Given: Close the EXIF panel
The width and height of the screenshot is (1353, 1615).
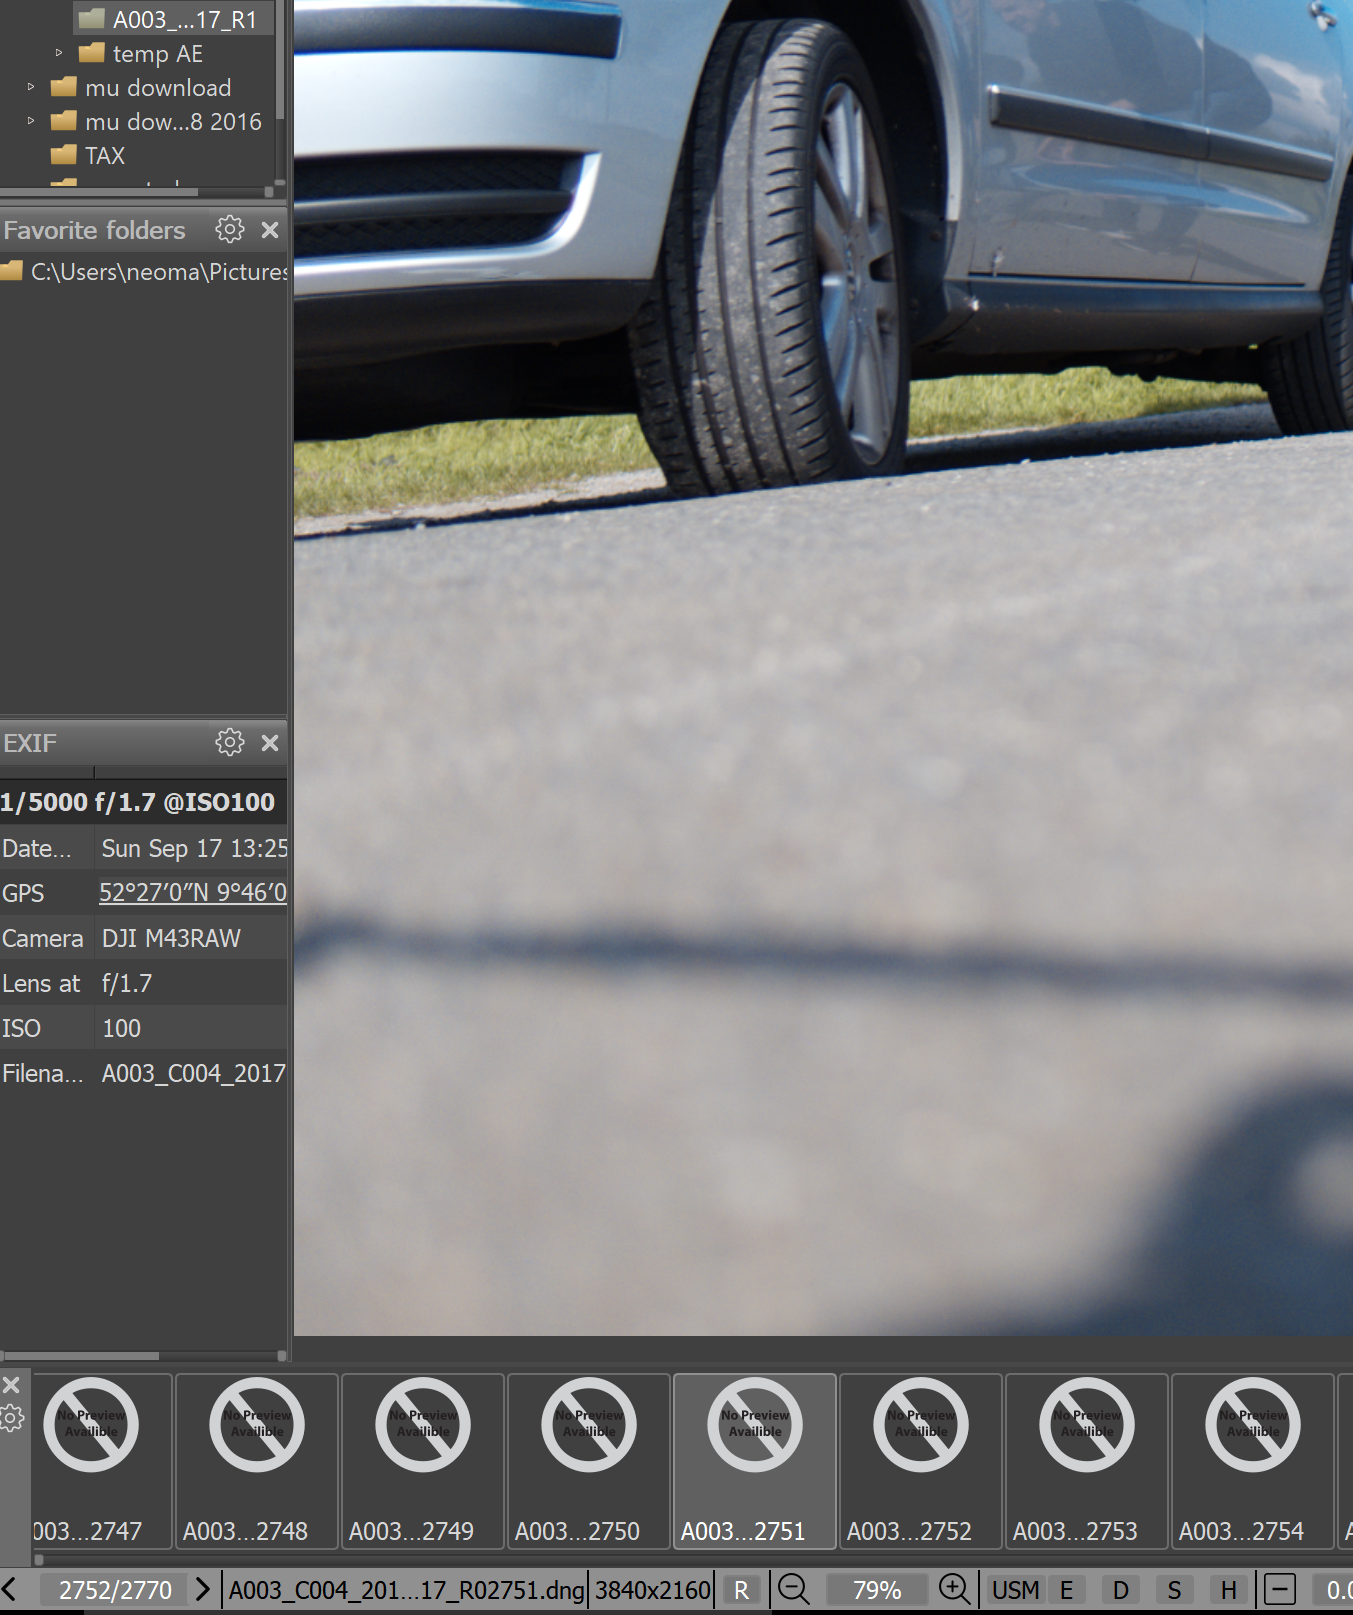Looking at the screenshot, I should point(270,743).
